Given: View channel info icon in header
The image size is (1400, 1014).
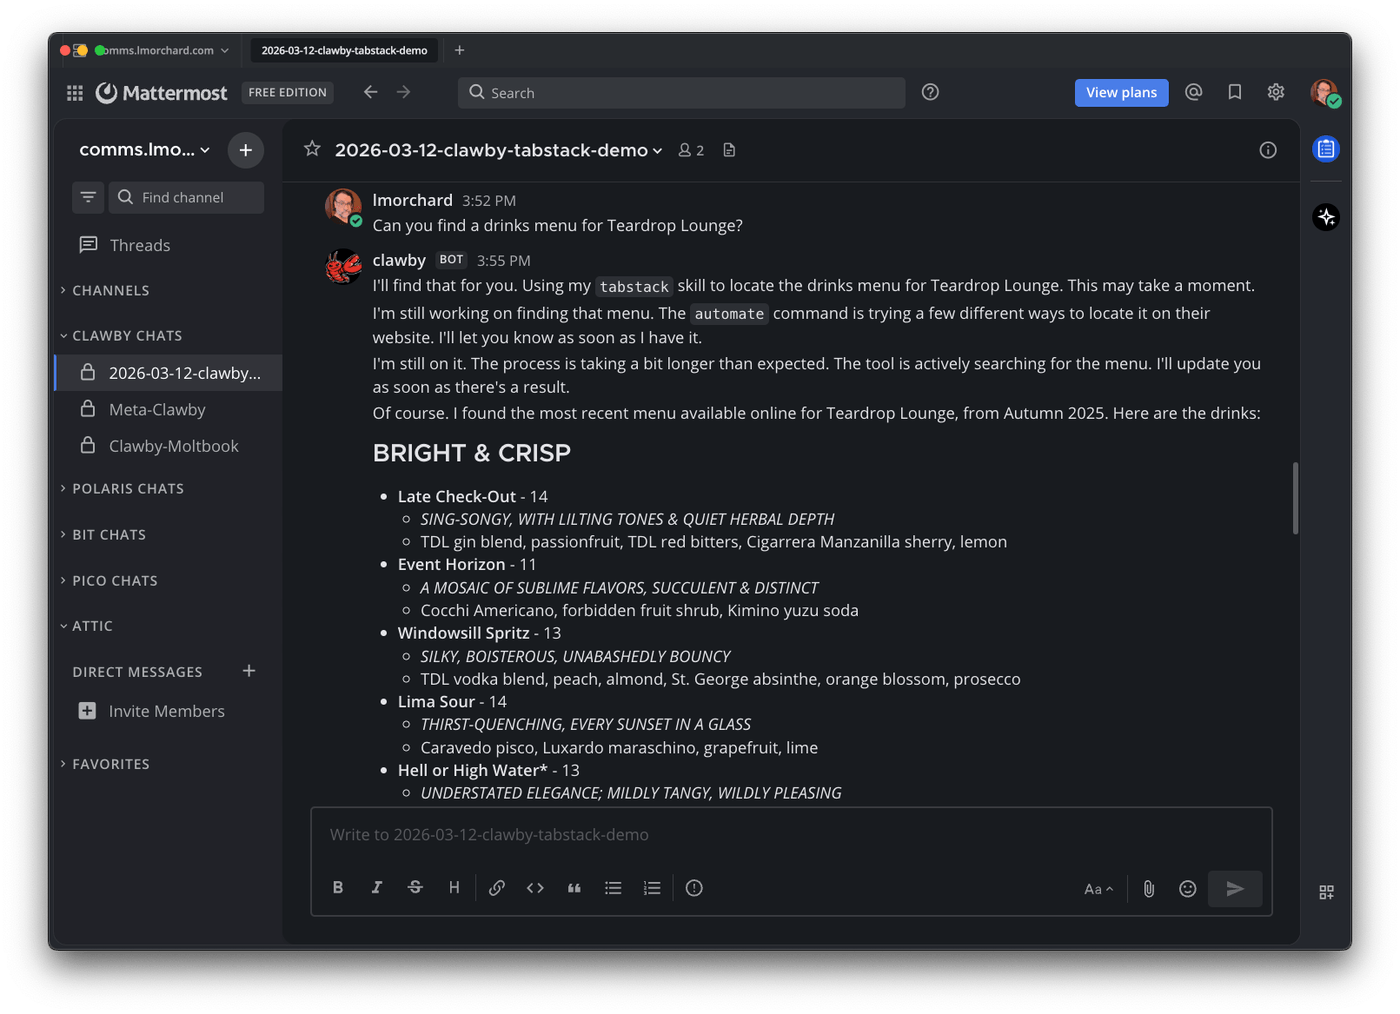Looking at the screenshot, I should 1268,150.
